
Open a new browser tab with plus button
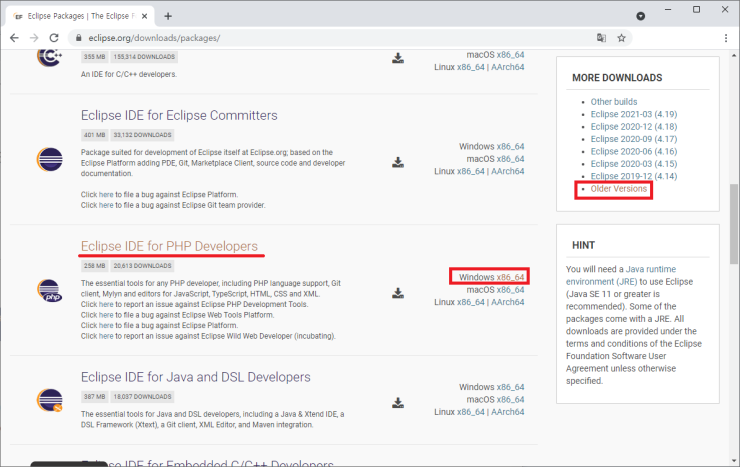(167, 16)
